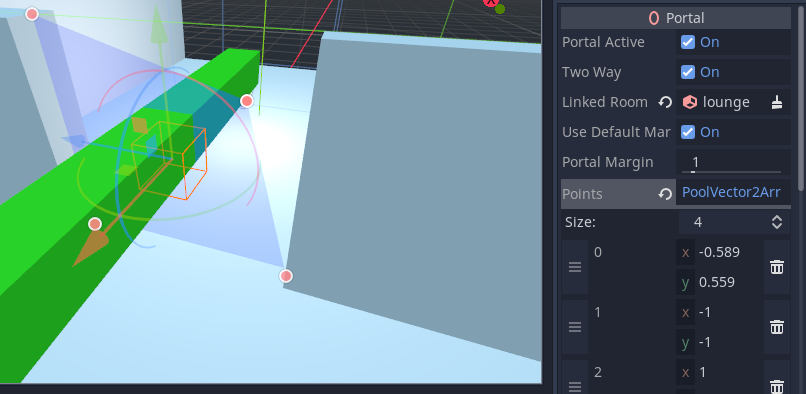
Task: Delete point 1 with trash icon
Action: tap(777, 327)
